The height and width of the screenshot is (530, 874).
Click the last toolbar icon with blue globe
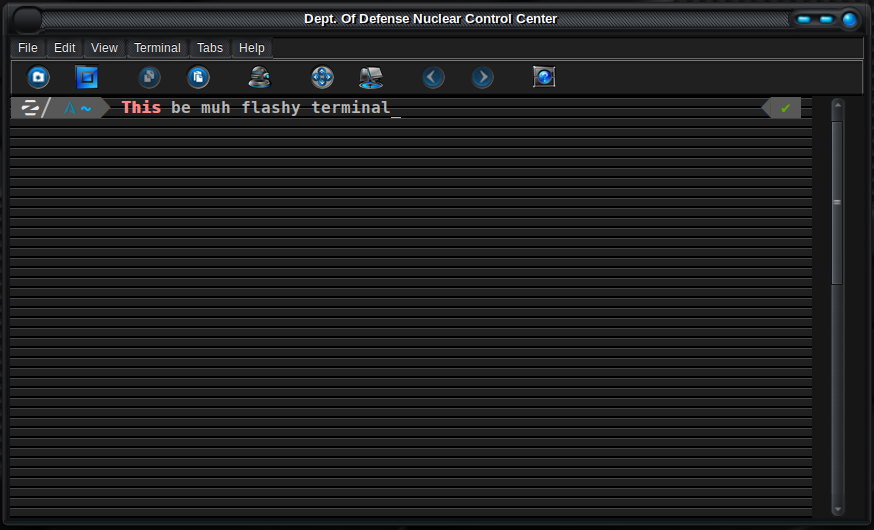544,77
